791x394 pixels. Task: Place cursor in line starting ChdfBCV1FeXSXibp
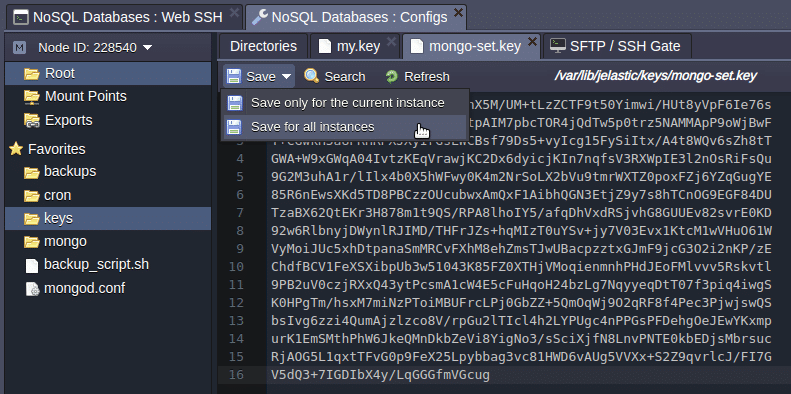tap(521, 266)
